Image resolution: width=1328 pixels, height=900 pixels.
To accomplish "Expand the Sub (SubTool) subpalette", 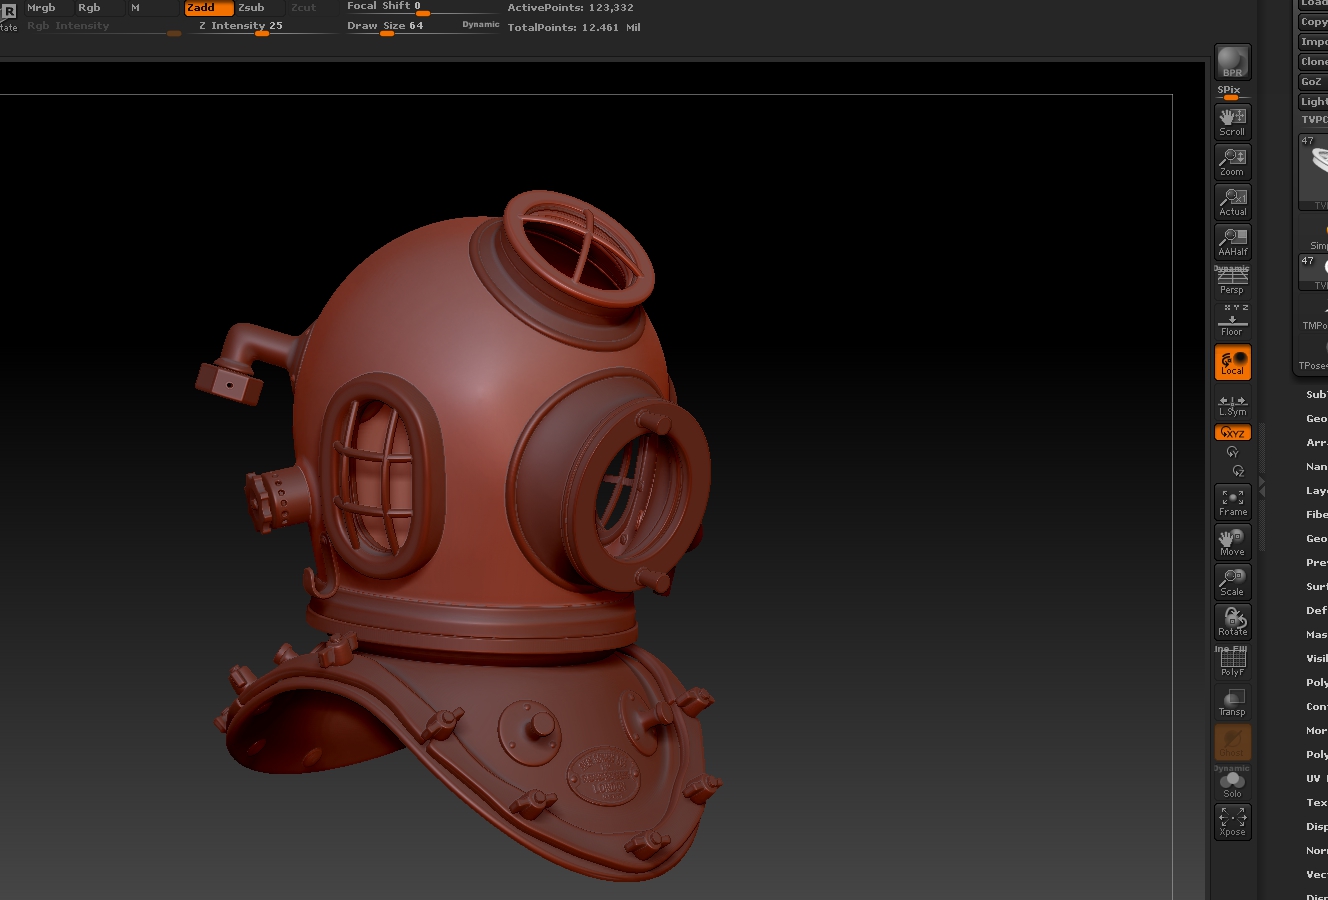I will click(1316, 394).
